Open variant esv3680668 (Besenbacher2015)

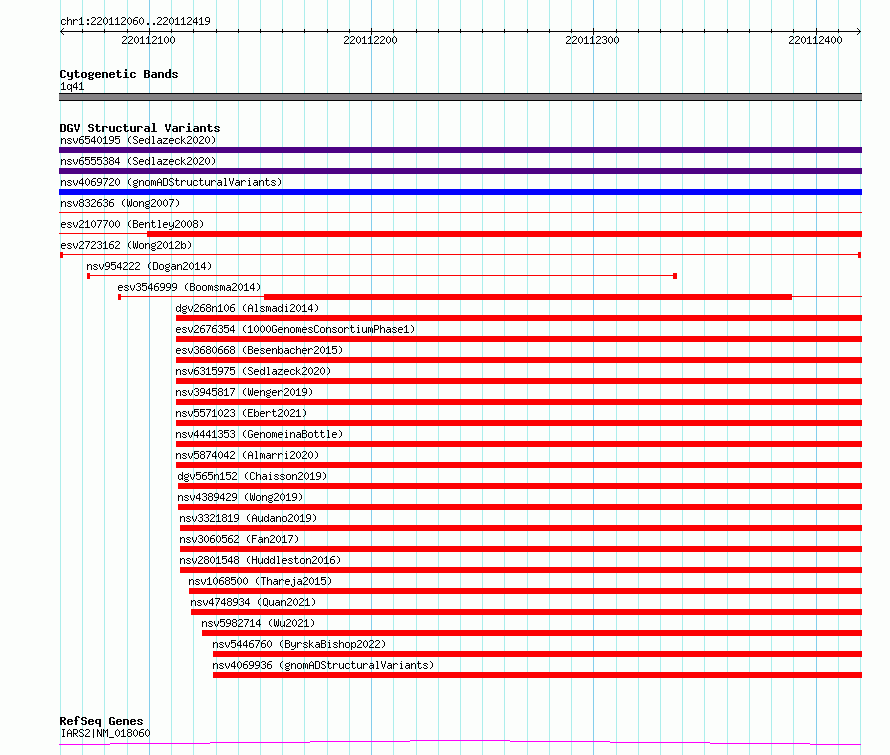coord(259,350)
